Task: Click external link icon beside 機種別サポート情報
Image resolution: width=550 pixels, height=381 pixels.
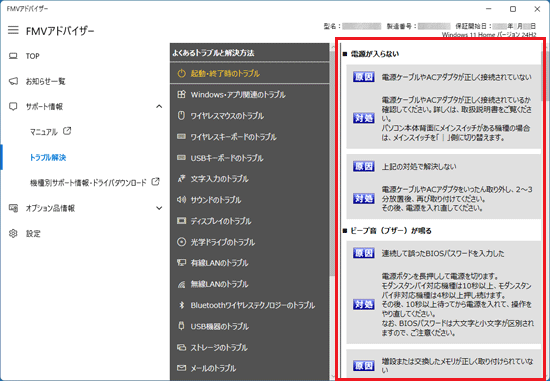Action: click(x=155, y=182)
